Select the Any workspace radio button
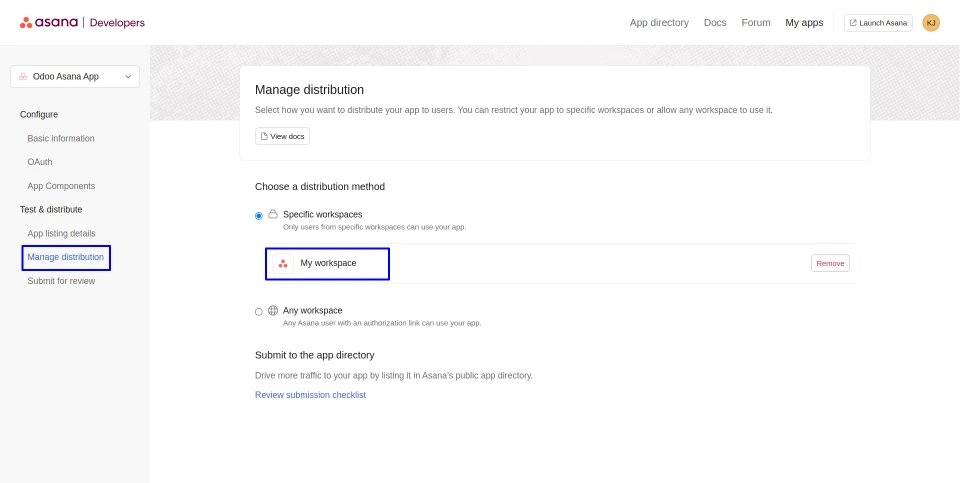 click(259, 311)
